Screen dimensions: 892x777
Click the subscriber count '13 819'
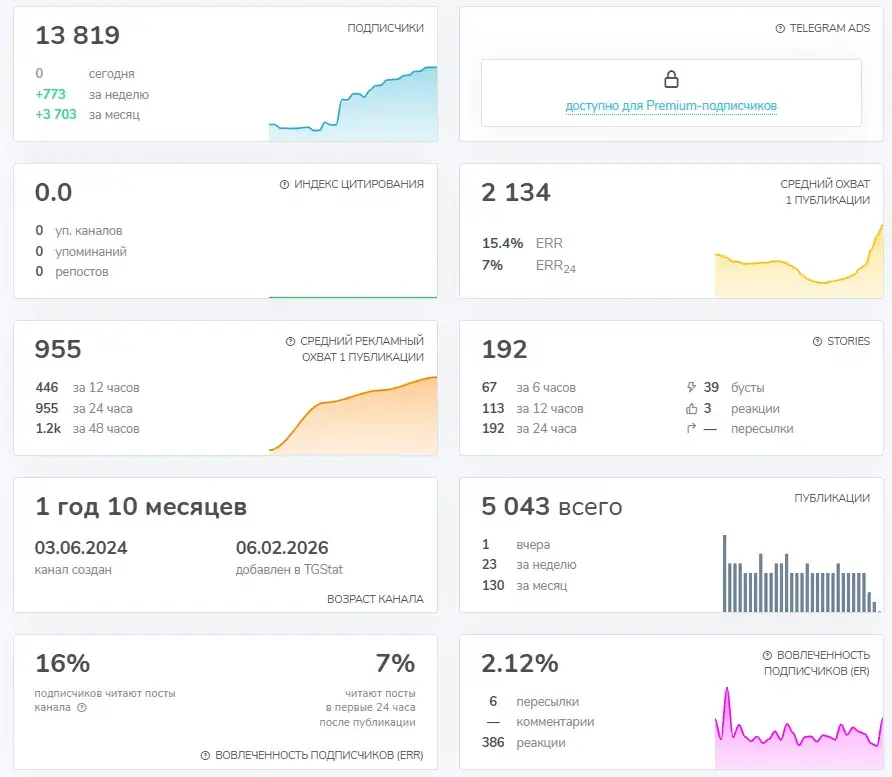coord(77,35)
